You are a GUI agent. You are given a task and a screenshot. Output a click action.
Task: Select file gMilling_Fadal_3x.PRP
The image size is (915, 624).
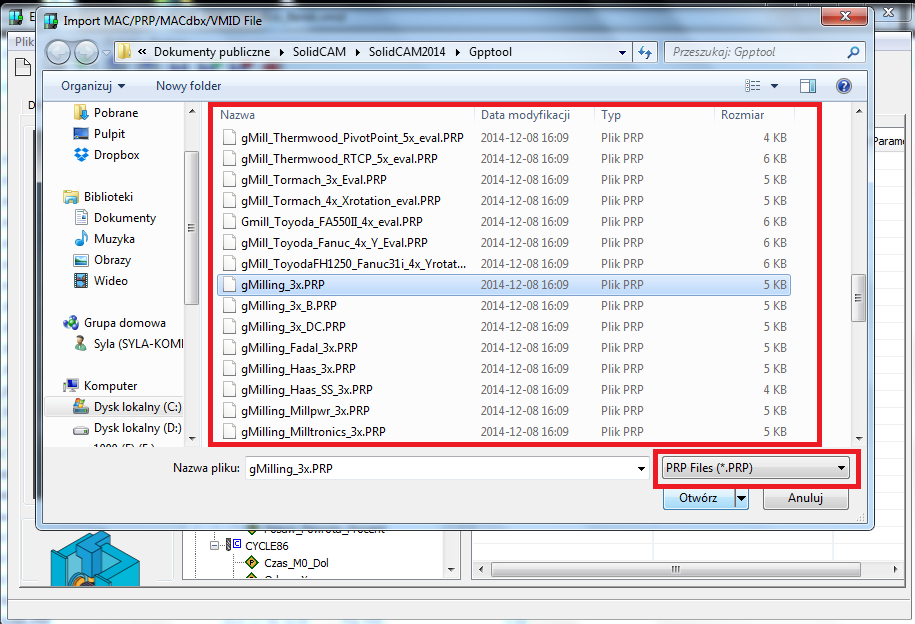click(x=299, y=348)
